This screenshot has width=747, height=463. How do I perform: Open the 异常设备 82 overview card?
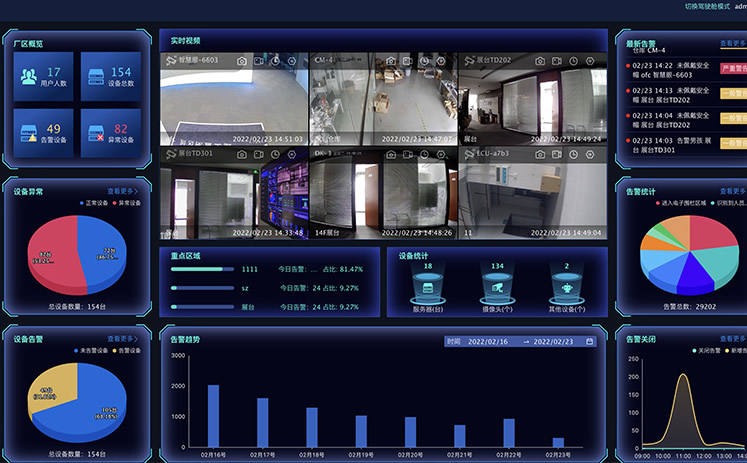click(x=111, y=133)
